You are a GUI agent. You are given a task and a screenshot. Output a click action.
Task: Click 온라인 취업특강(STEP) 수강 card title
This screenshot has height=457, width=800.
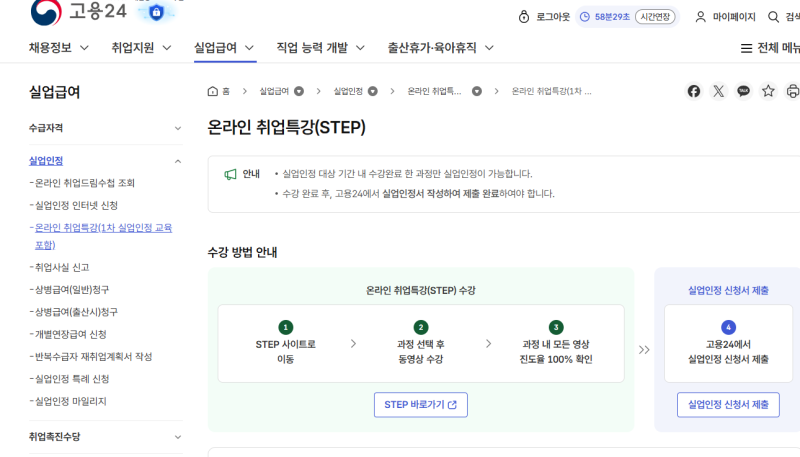(x=421, y=291)
